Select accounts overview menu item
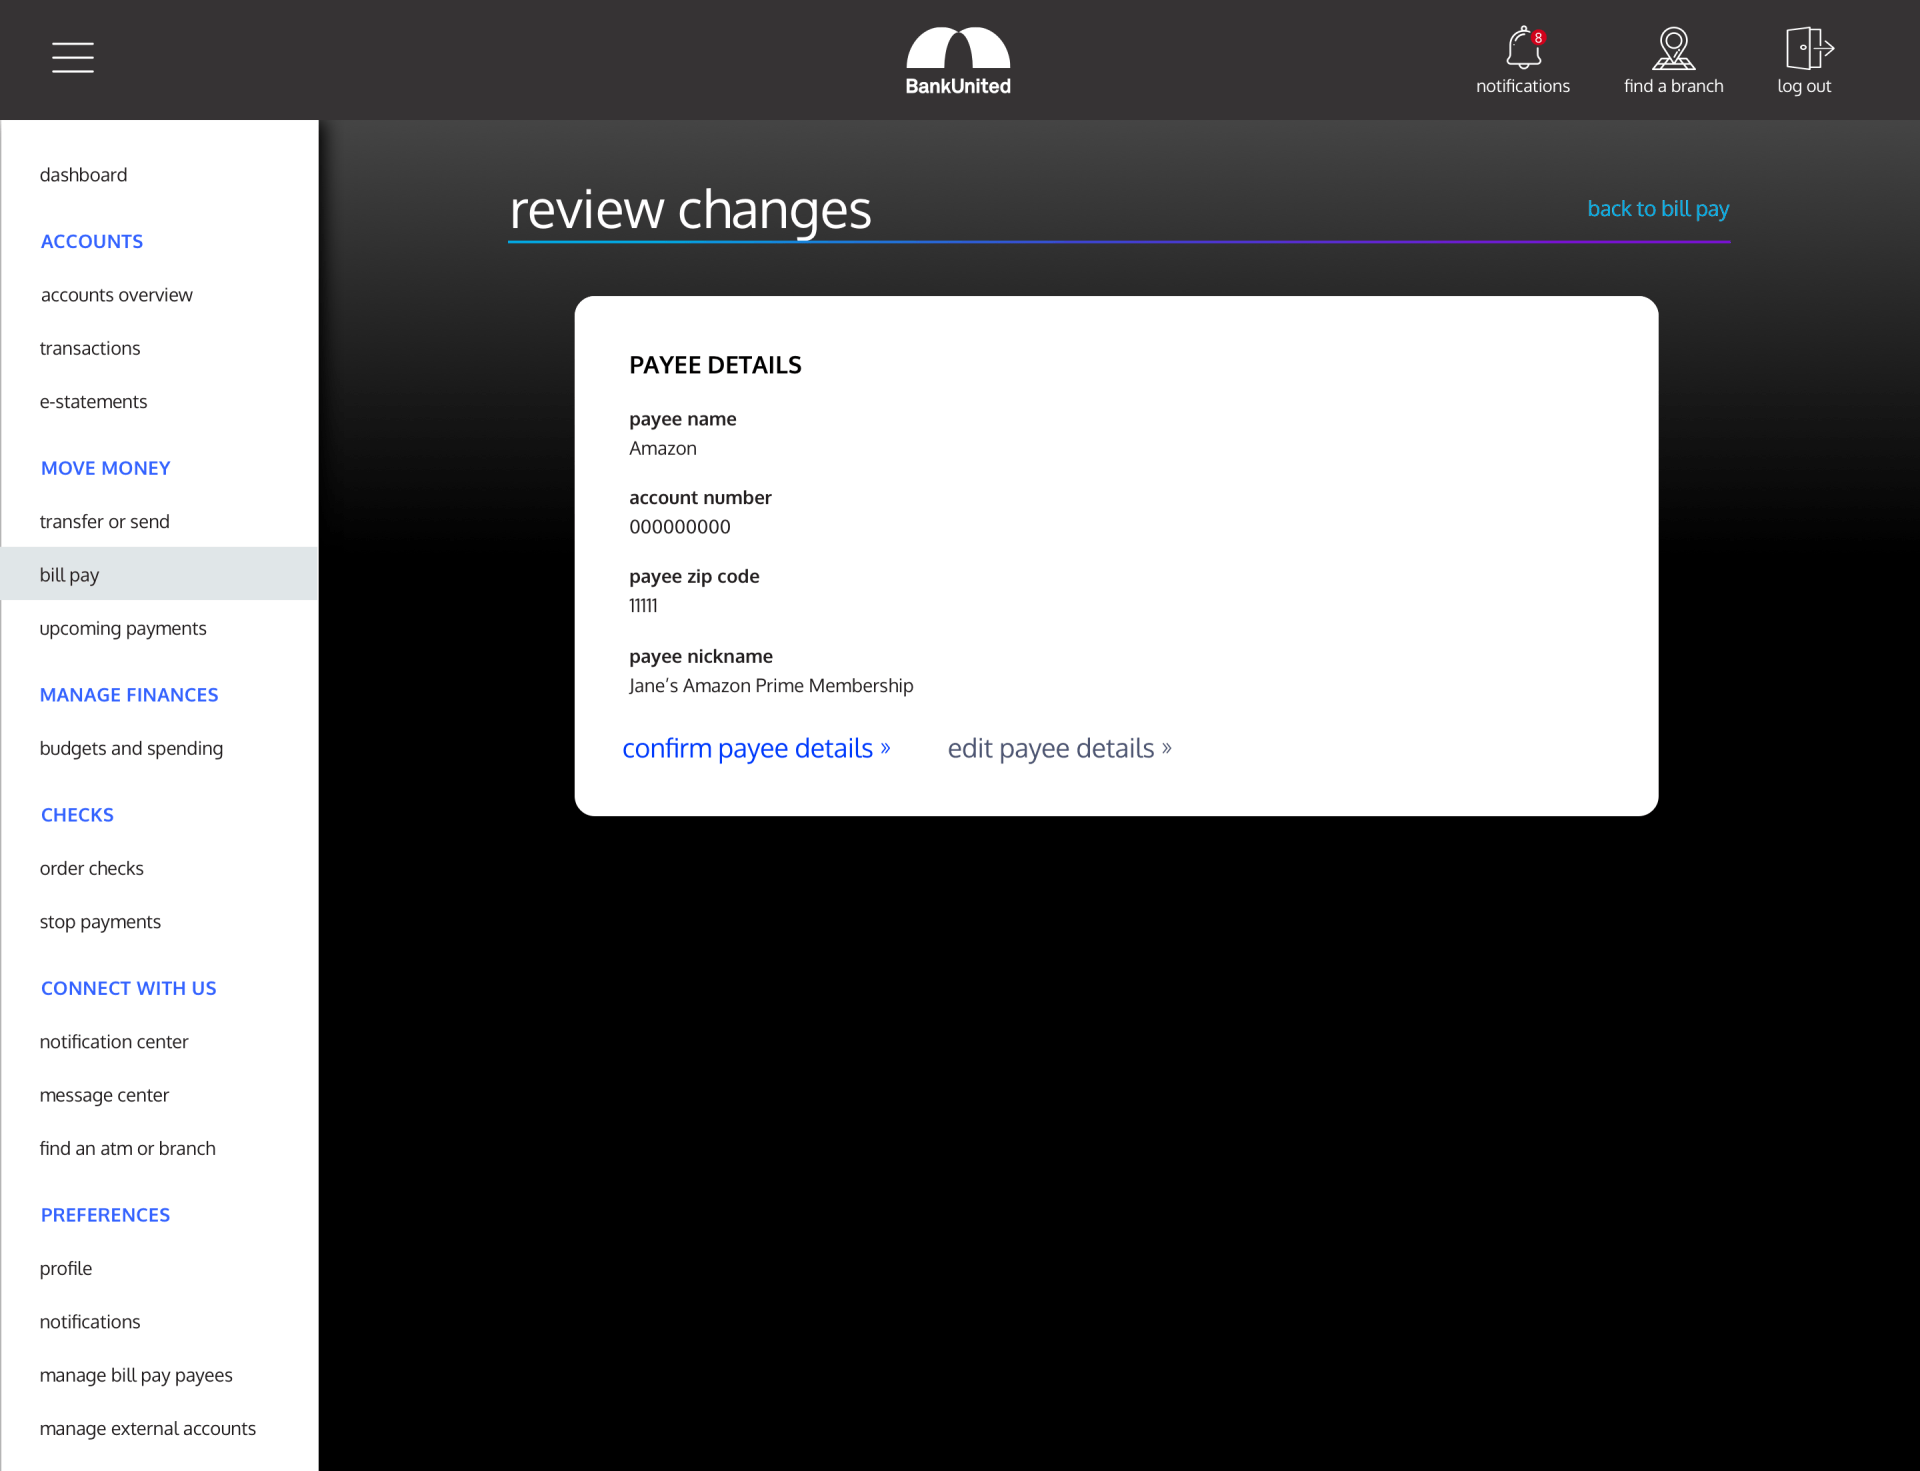 [117, 295]
